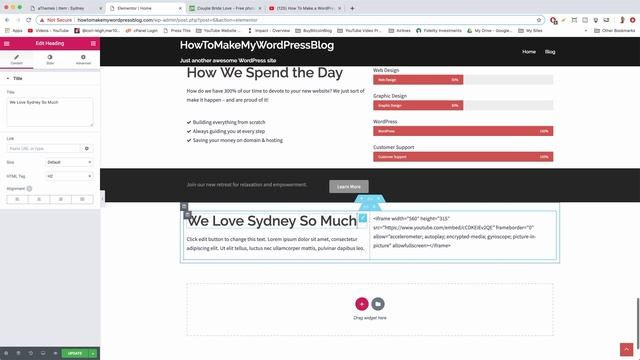
Task: Open a new browser tab
Action: pyautogui.click(x=352, y=8)
